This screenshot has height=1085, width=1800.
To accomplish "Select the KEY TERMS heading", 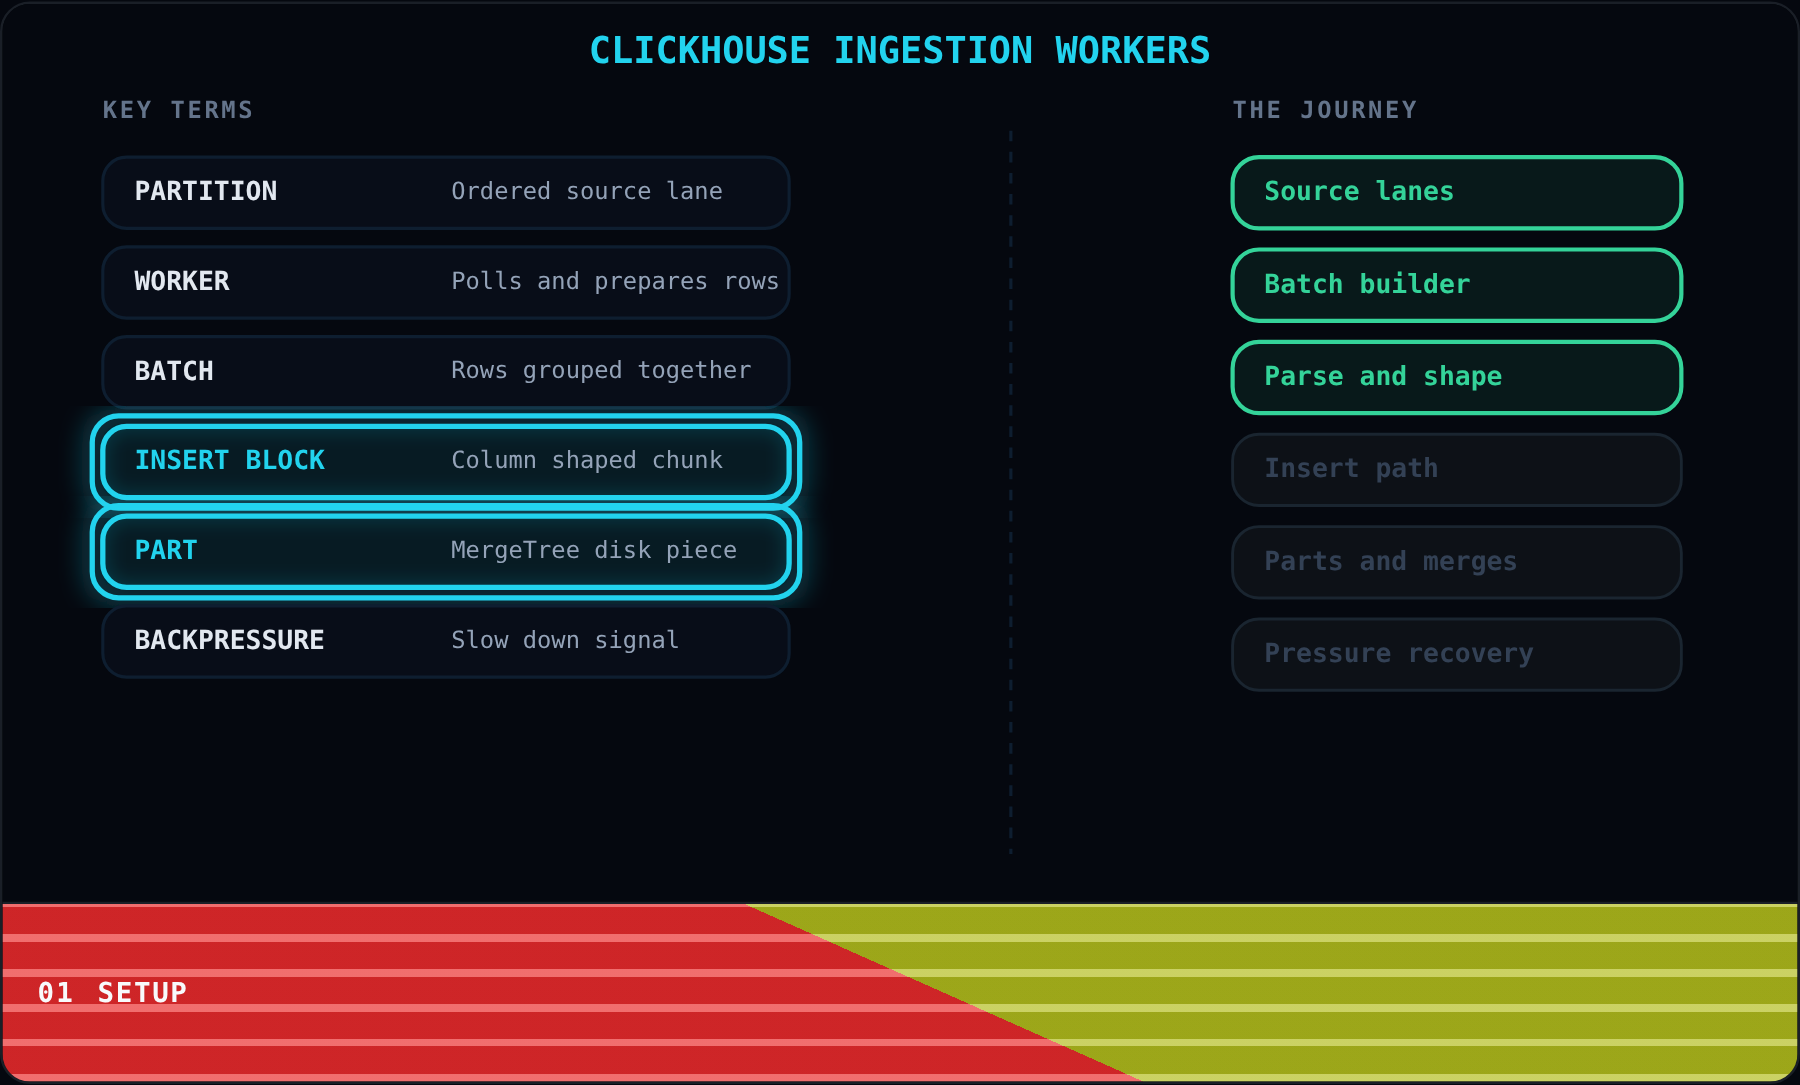I will (178, 110).
